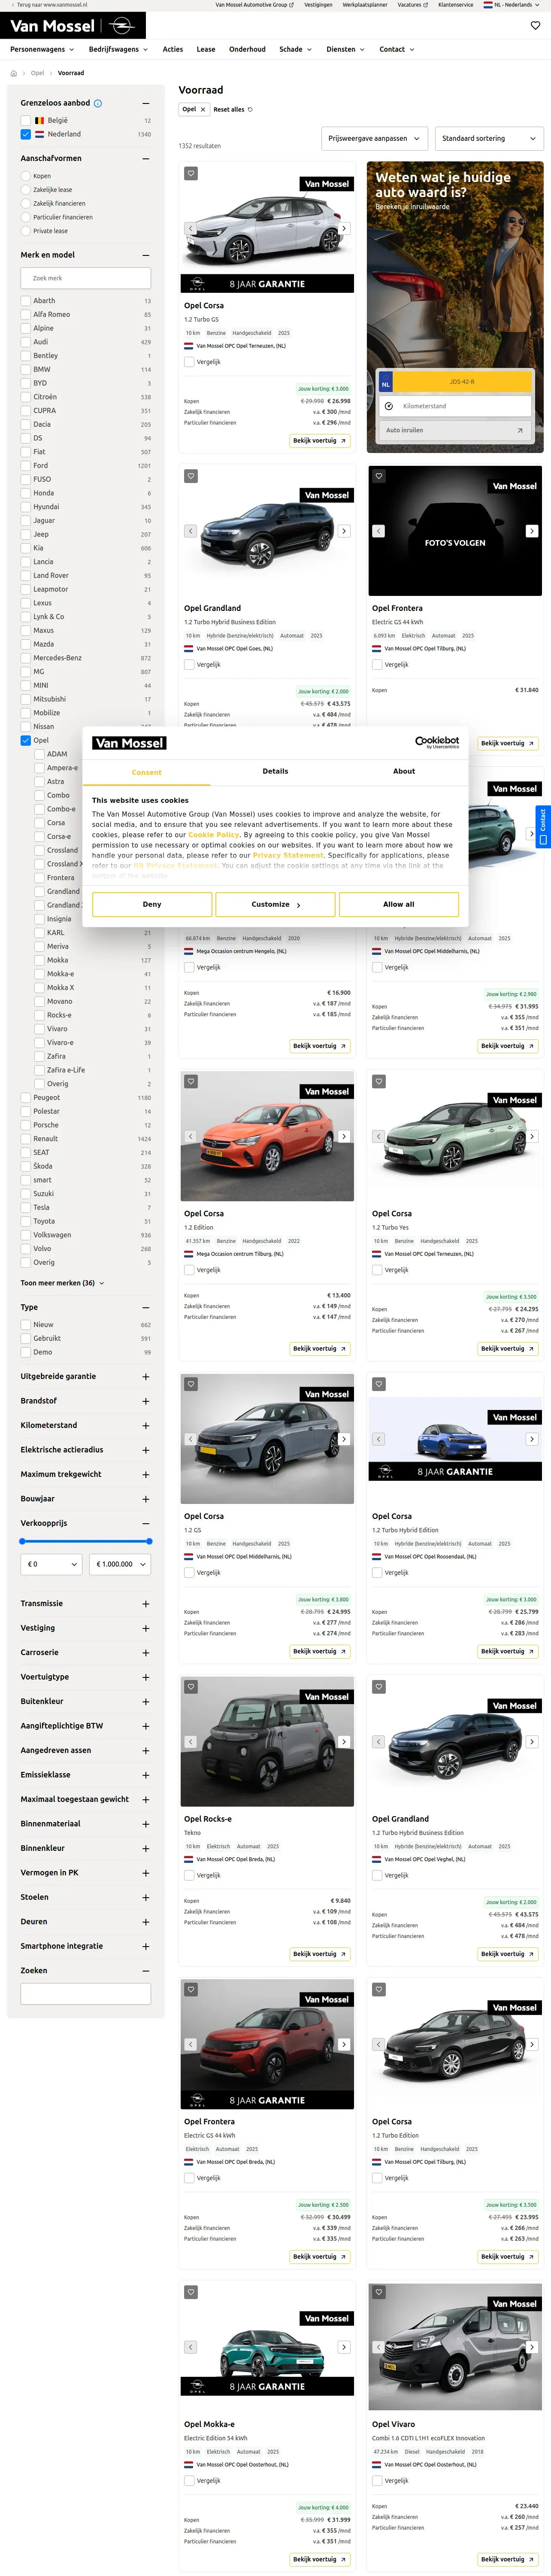Select the Private lease radio option
The image size is (551, 2576).
pos(26,231)
